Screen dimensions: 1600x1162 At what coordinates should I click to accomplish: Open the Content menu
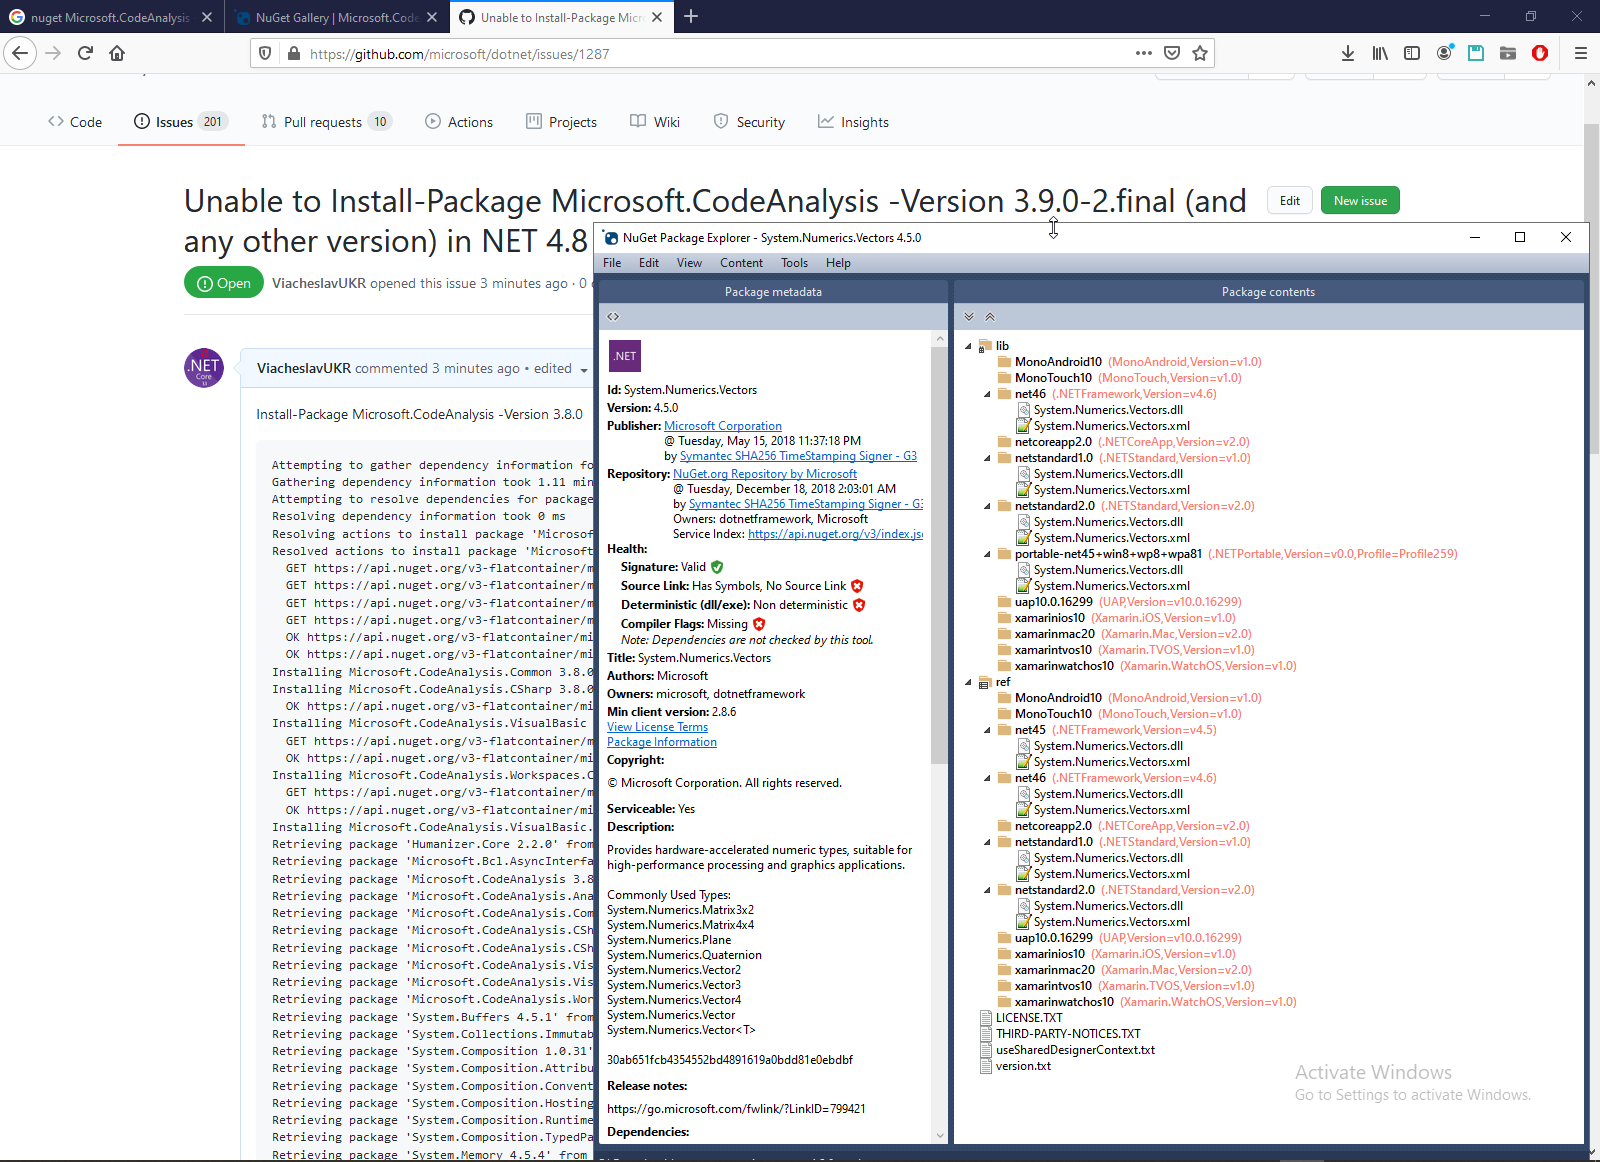click(x=741, y=263)
